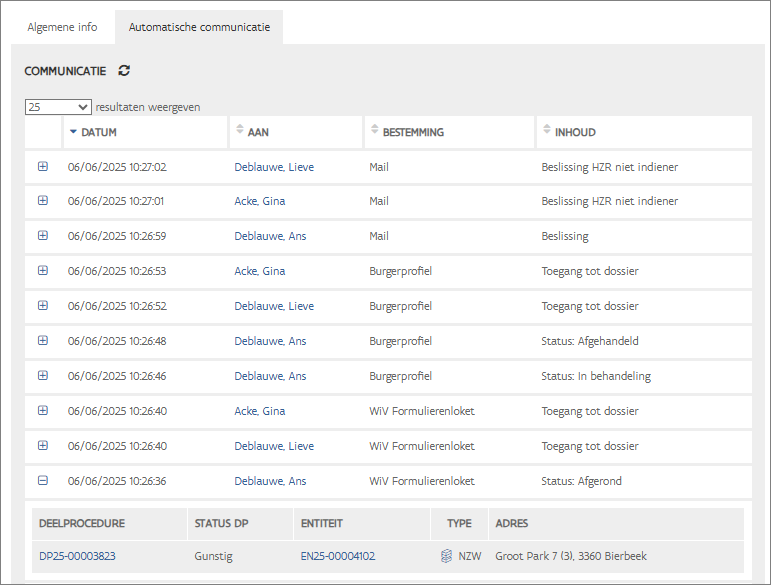The width and height of the screenshot is (771, 585).
Task: Sort by the Inhoud column
Action: pyautogui.click(x=545, y=131)
